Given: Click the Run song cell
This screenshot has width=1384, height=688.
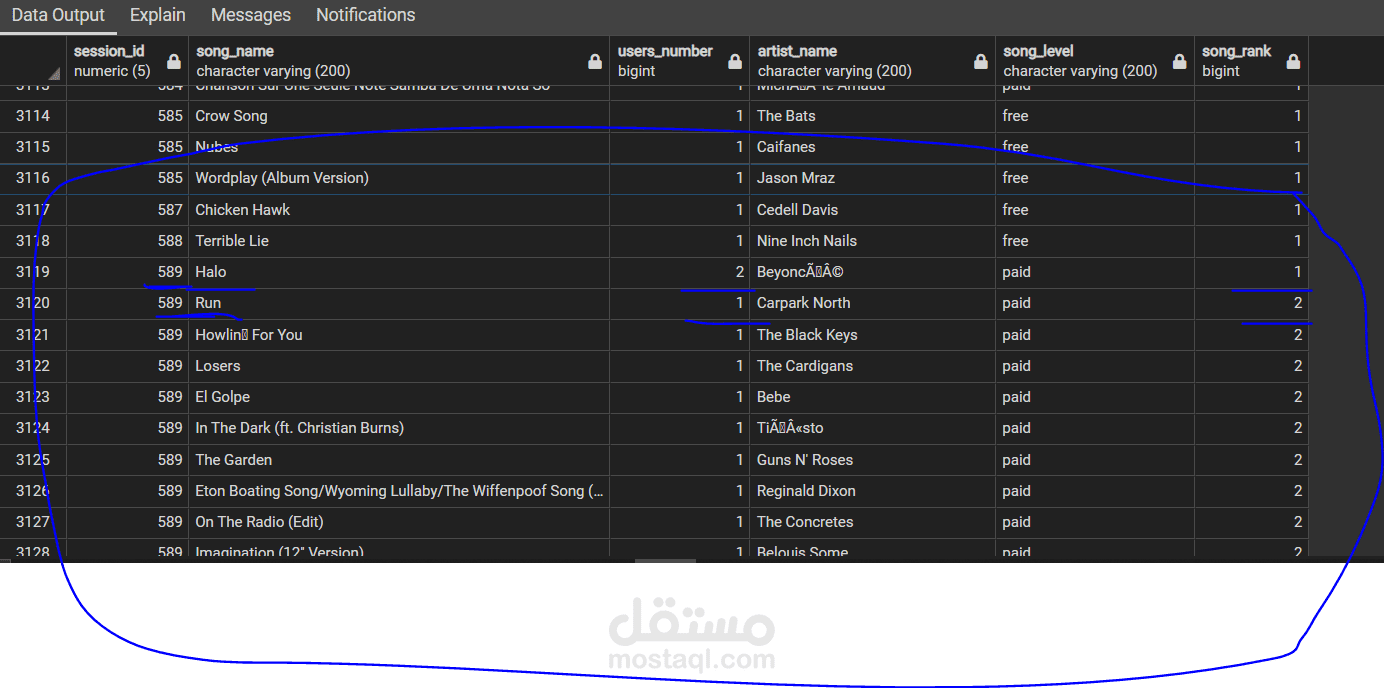Looking at the screenshot, I should (399, 303).
